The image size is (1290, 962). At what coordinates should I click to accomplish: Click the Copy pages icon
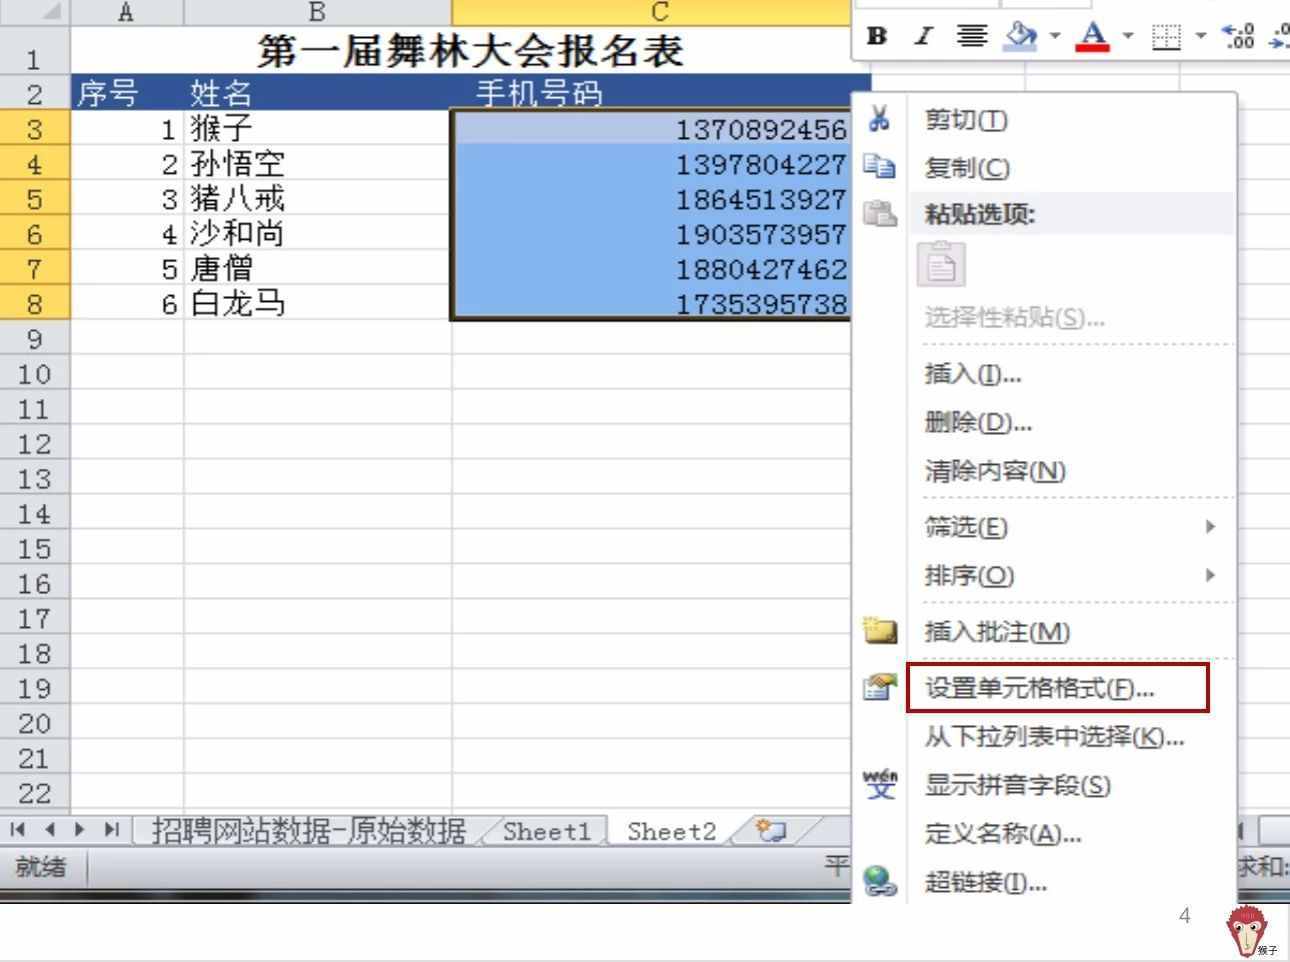pos(879,166)
